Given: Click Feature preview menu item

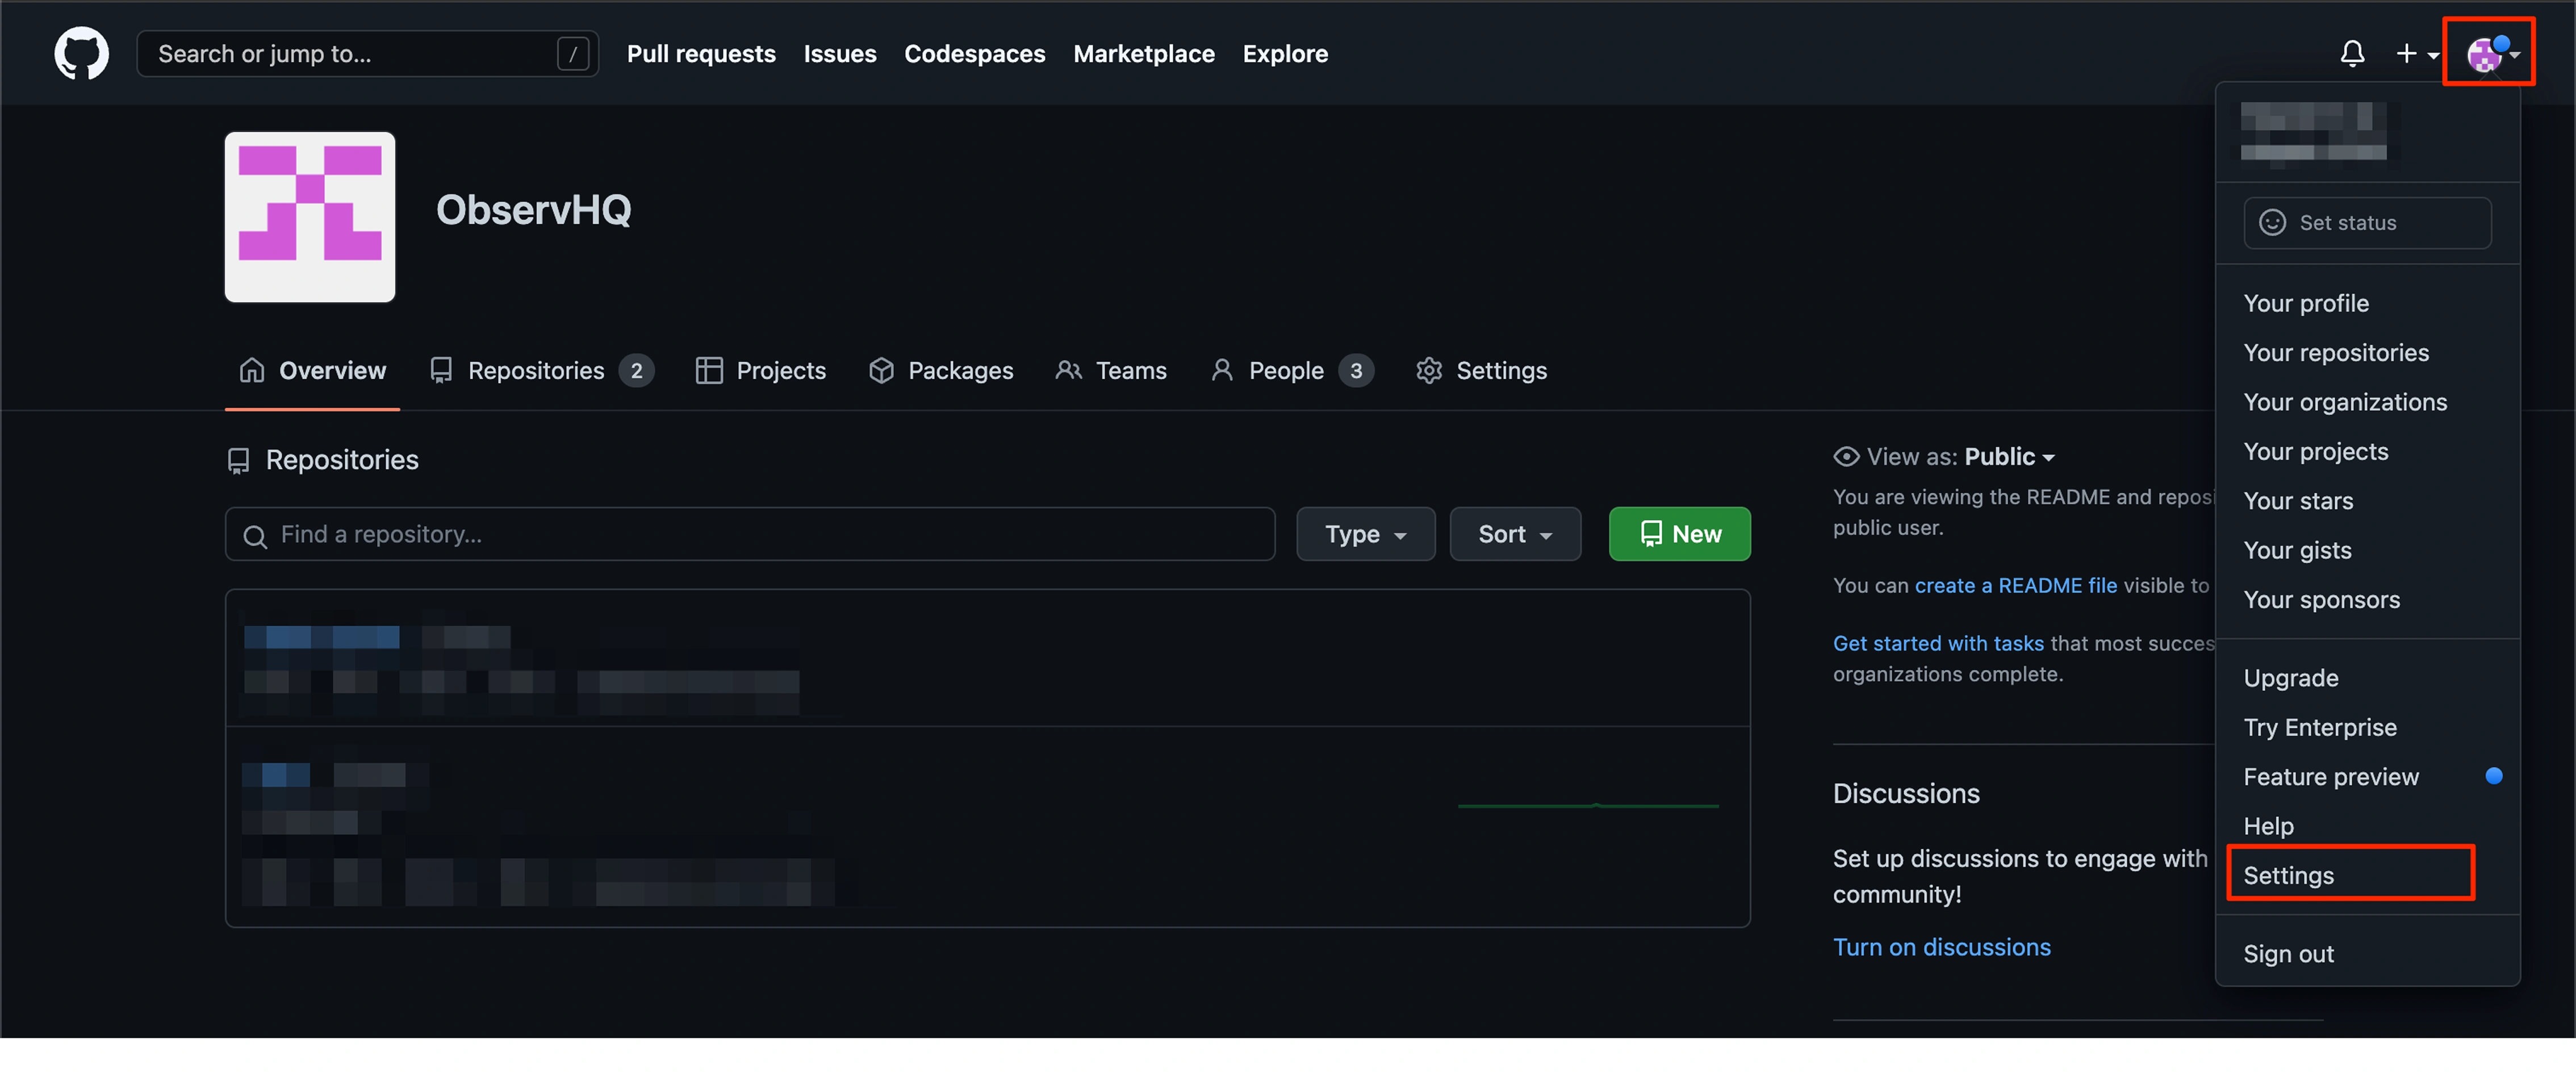Looking at the screenshot, I should 2330,776.
